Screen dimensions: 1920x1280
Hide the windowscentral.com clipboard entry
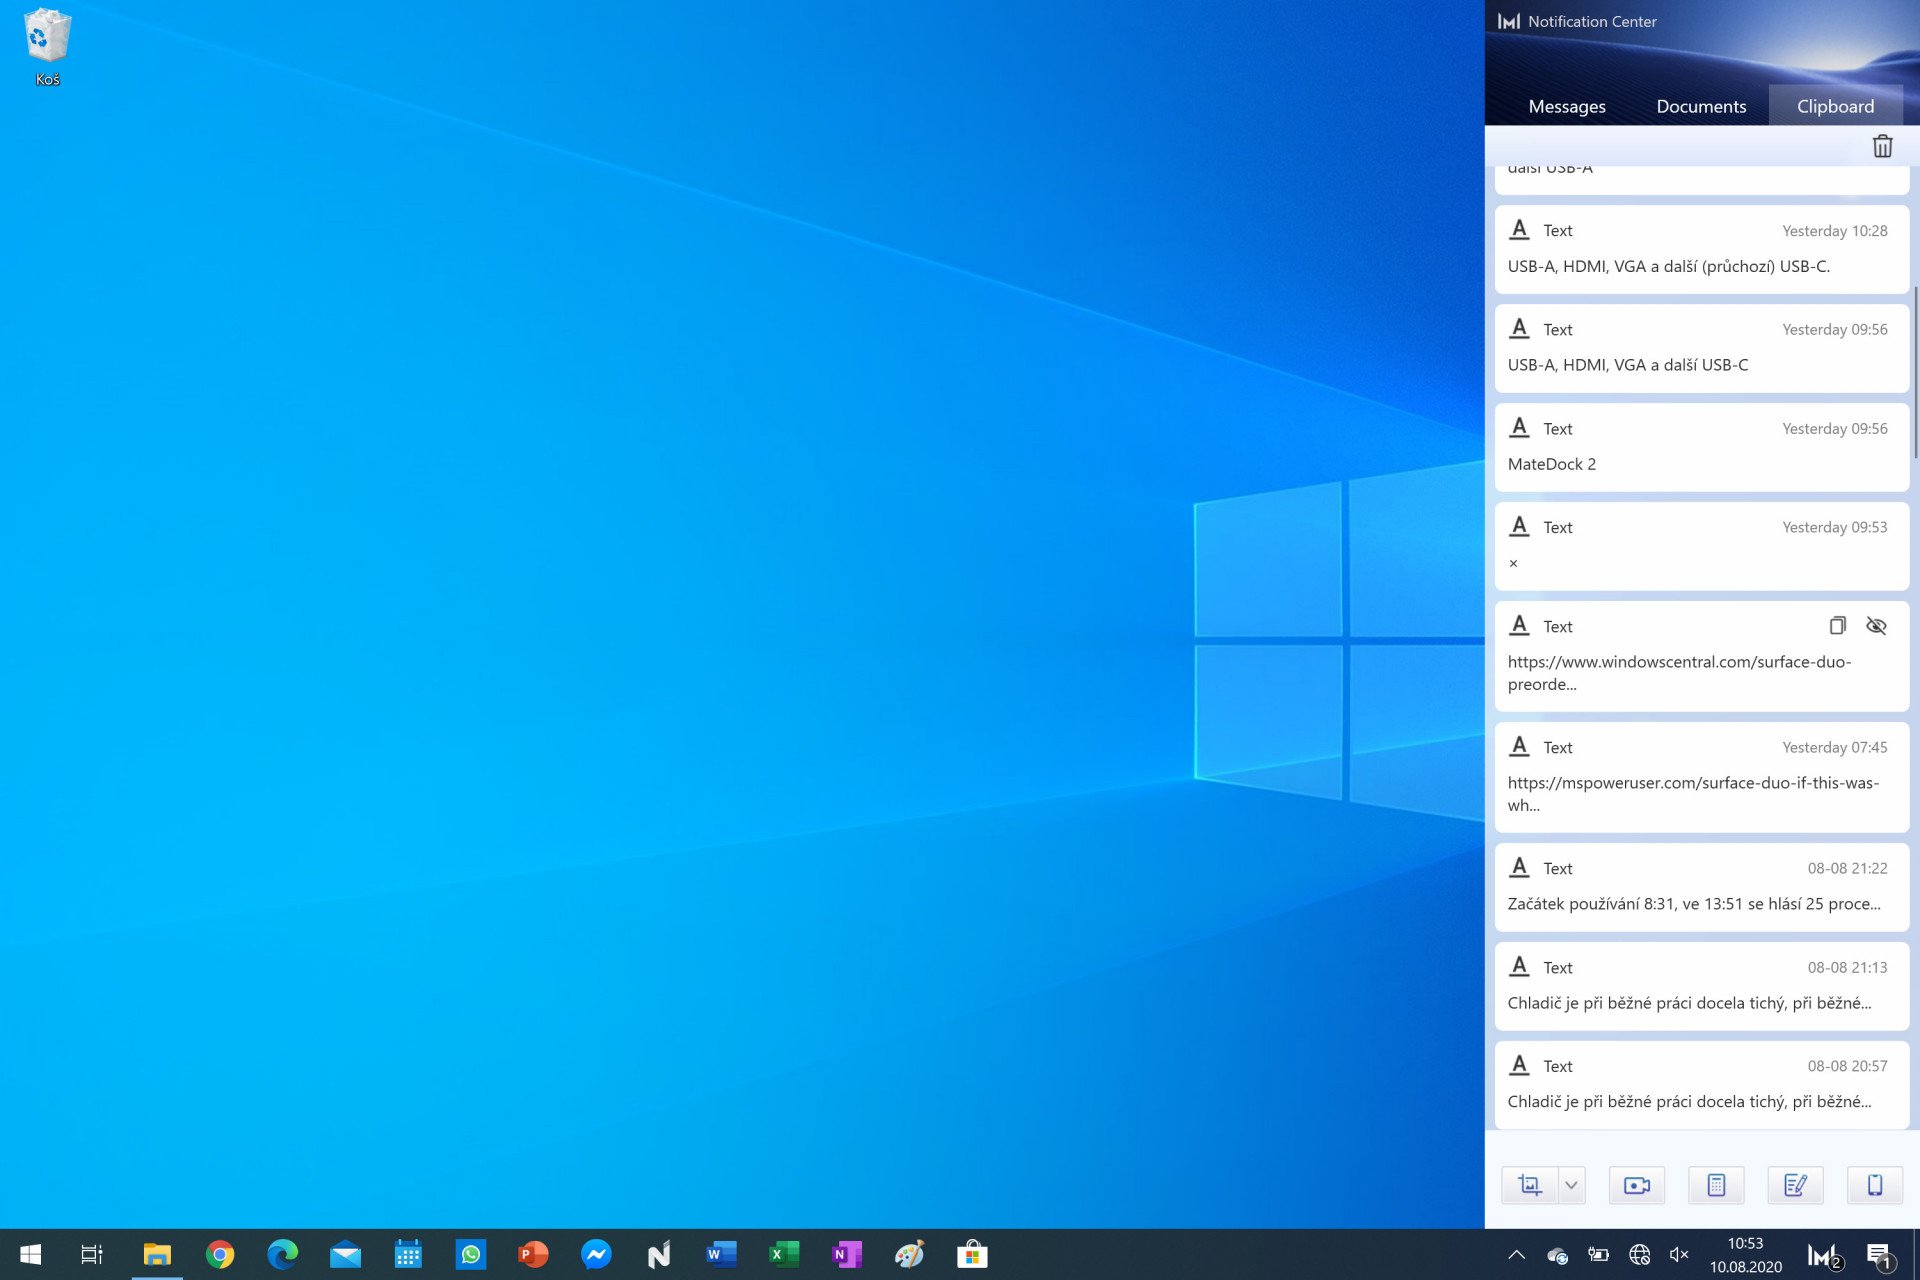[1876, 626]
